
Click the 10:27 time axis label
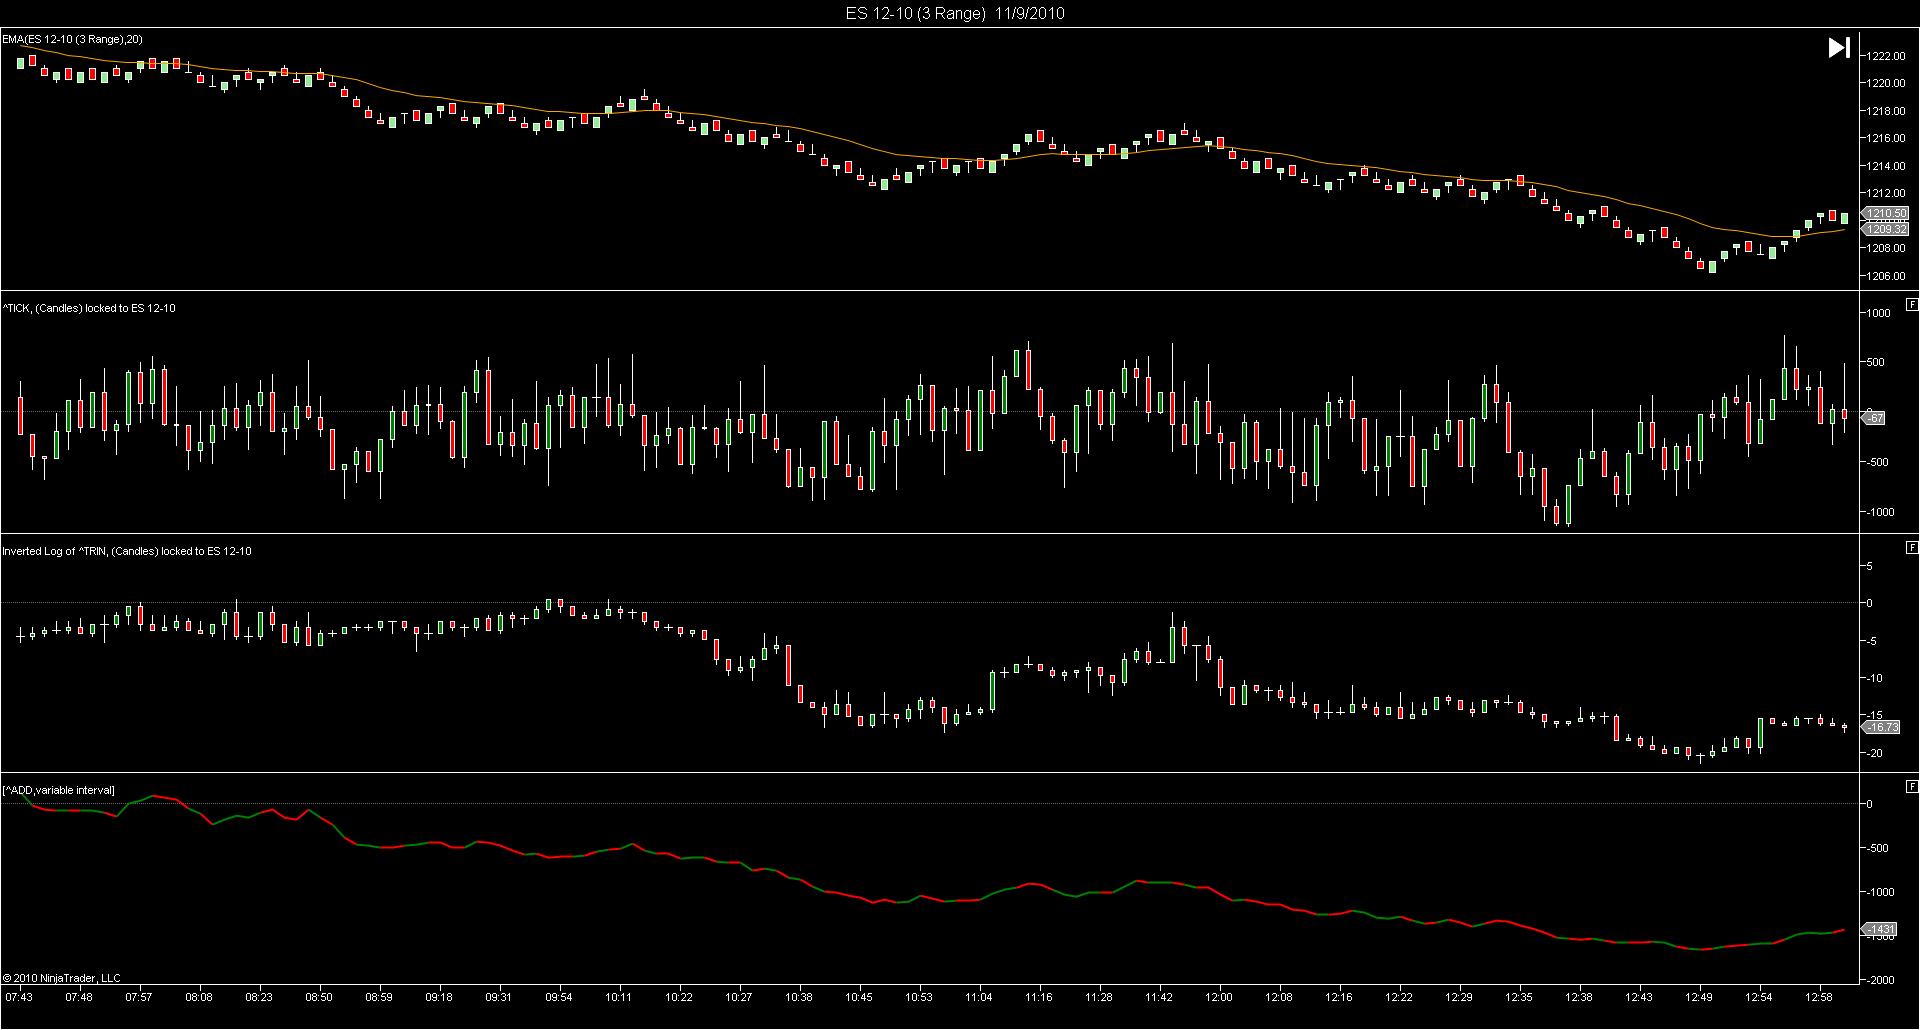[739, 997]
